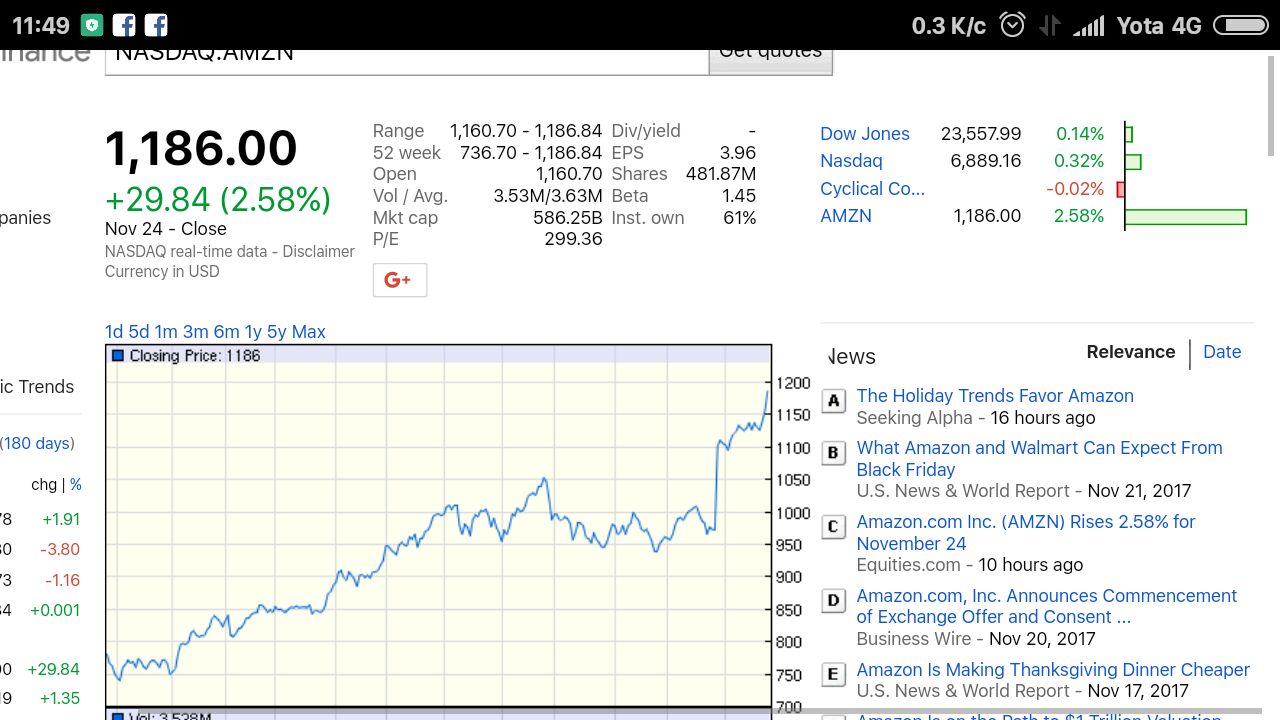Tap the signal strength bars icon
Image resolution: width=1280 pixels, height=720 pixels.
[1088, 25]
